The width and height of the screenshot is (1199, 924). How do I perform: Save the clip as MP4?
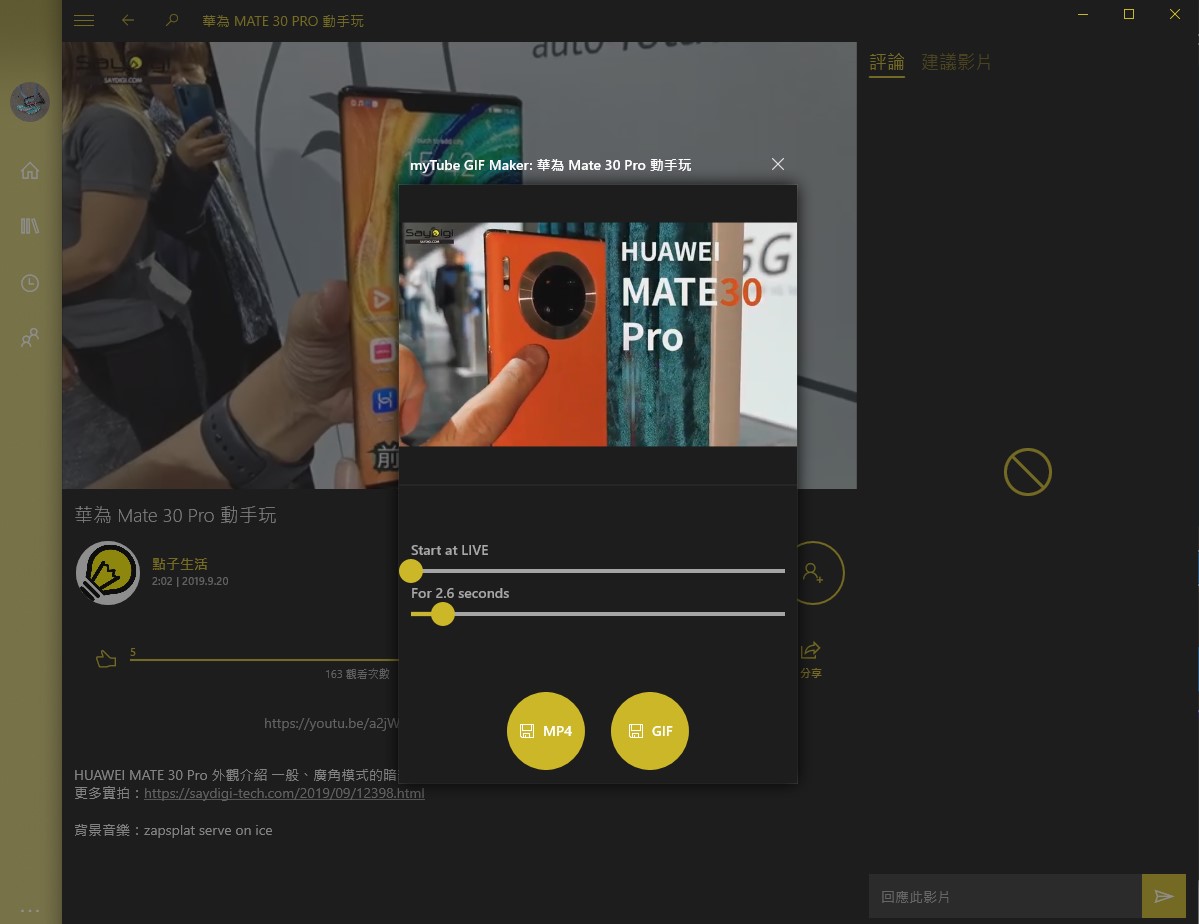tap(546, 730)
